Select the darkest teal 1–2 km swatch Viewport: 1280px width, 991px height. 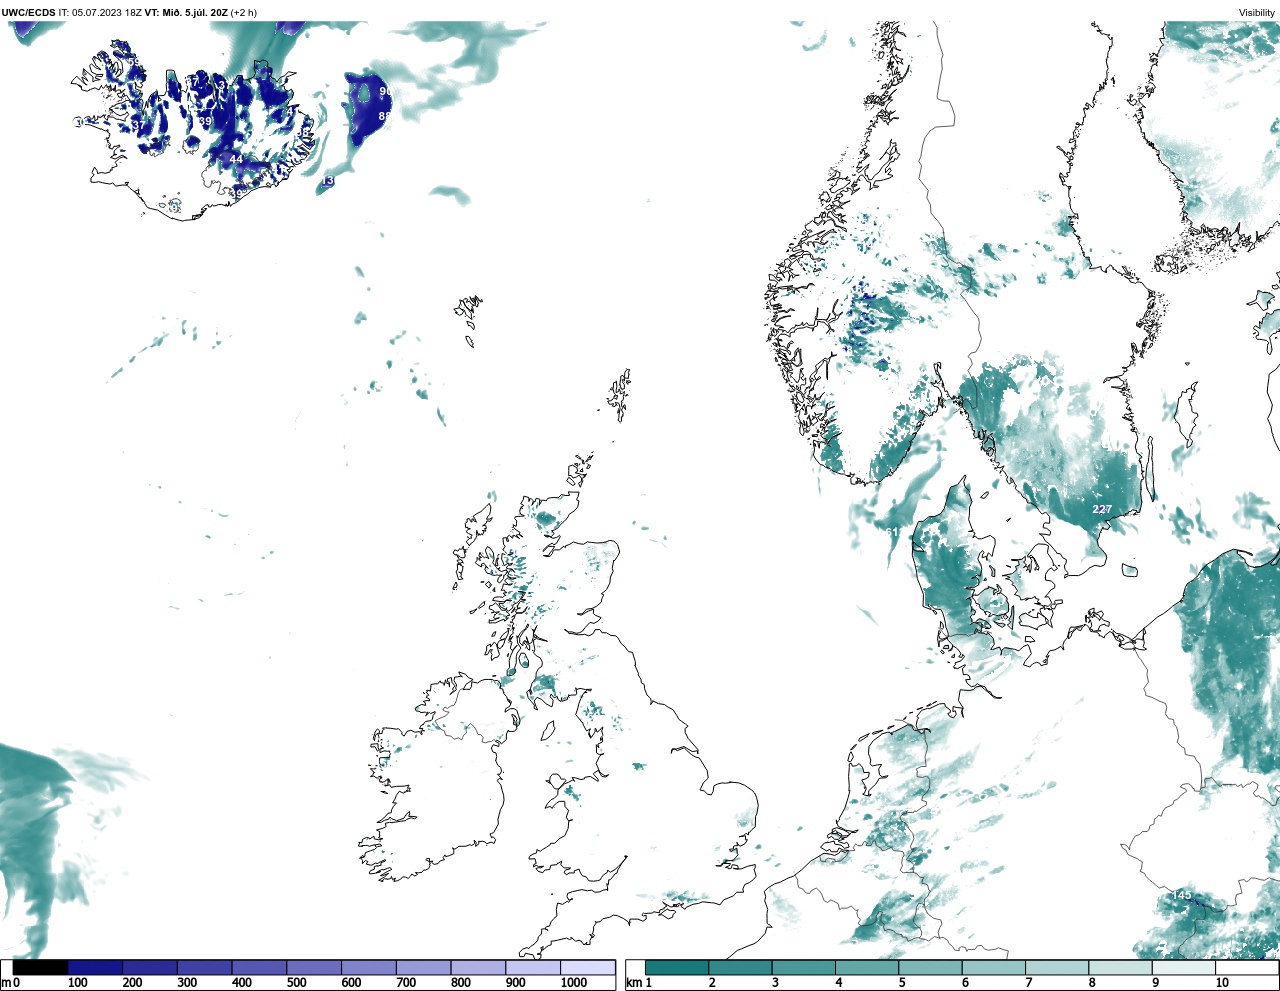tap(677, 967)
